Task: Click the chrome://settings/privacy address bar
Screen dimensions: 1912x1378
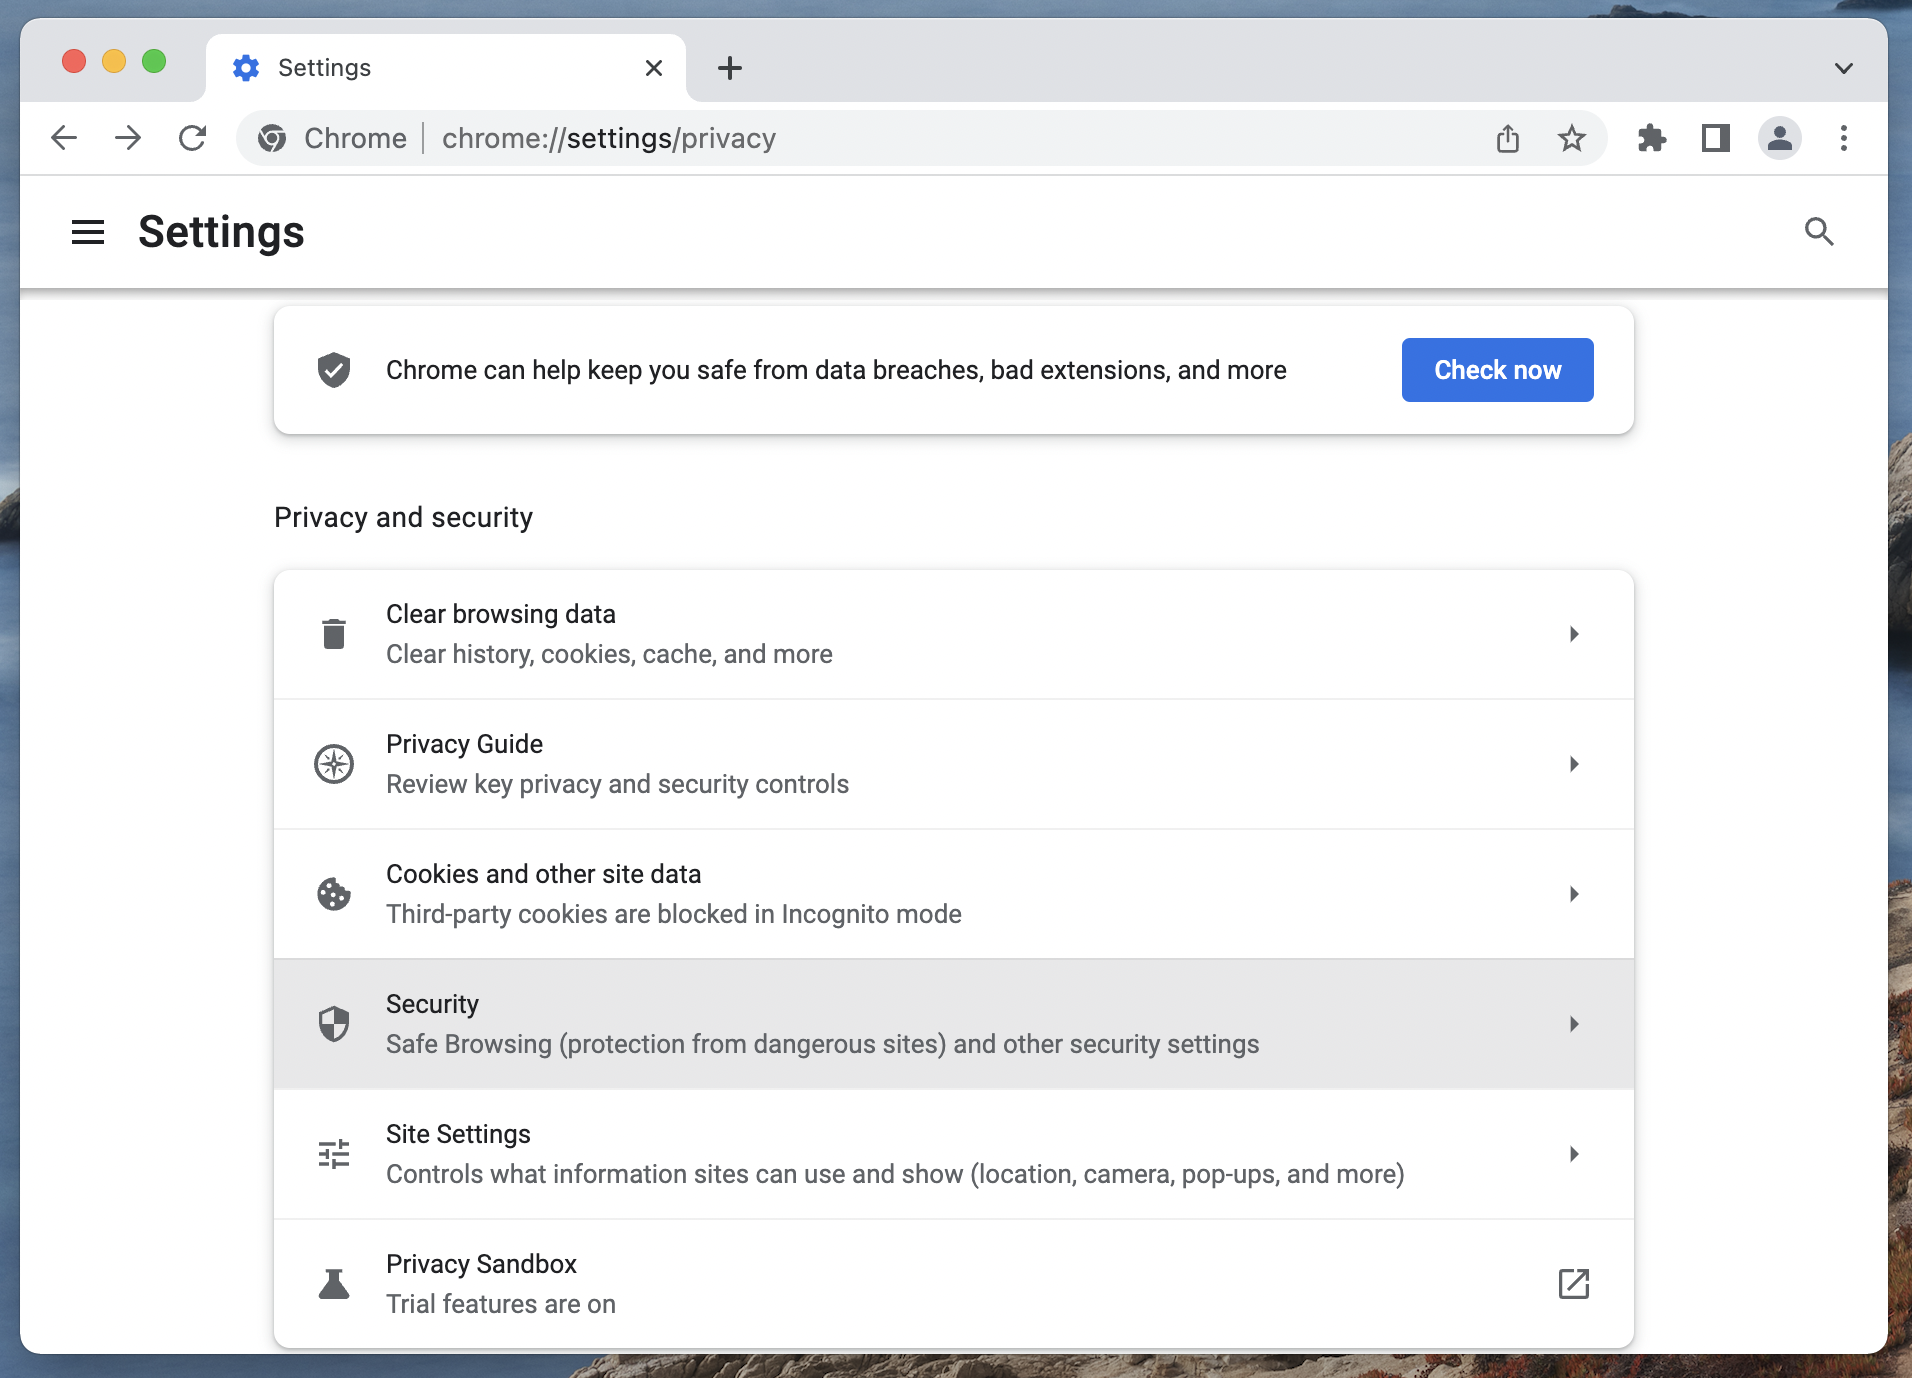Action: [x=920, y=138]
